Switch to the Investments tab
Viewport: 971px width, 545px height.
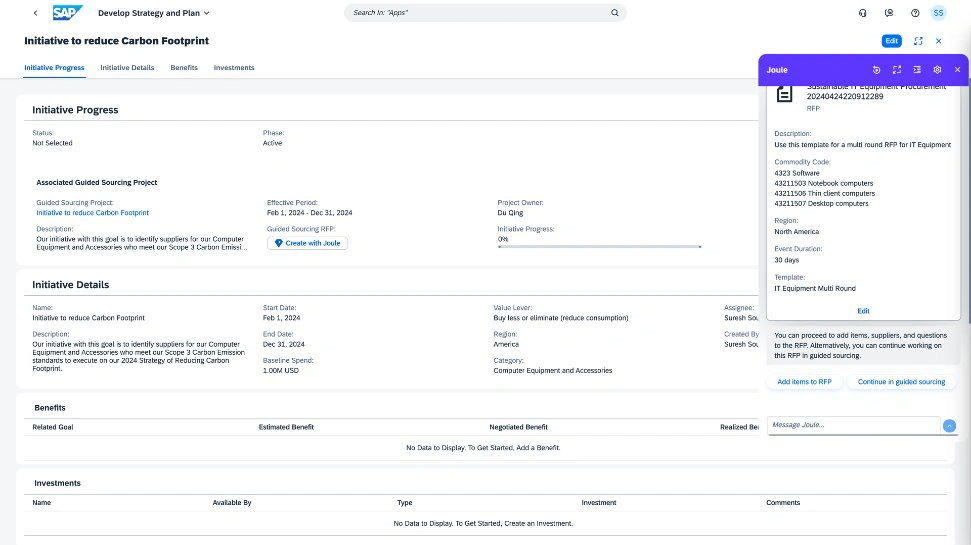coord(234,68)
